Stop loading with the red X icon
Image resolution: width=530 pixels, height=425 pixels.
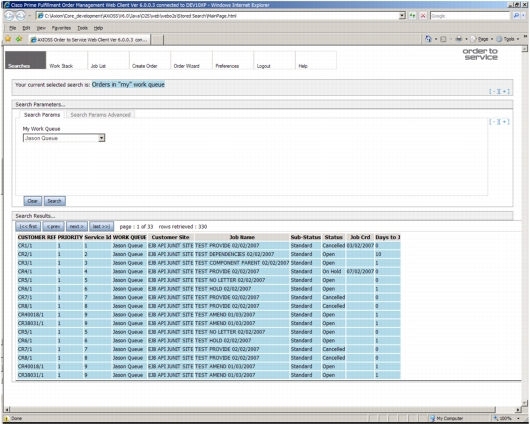coord(423,16)
